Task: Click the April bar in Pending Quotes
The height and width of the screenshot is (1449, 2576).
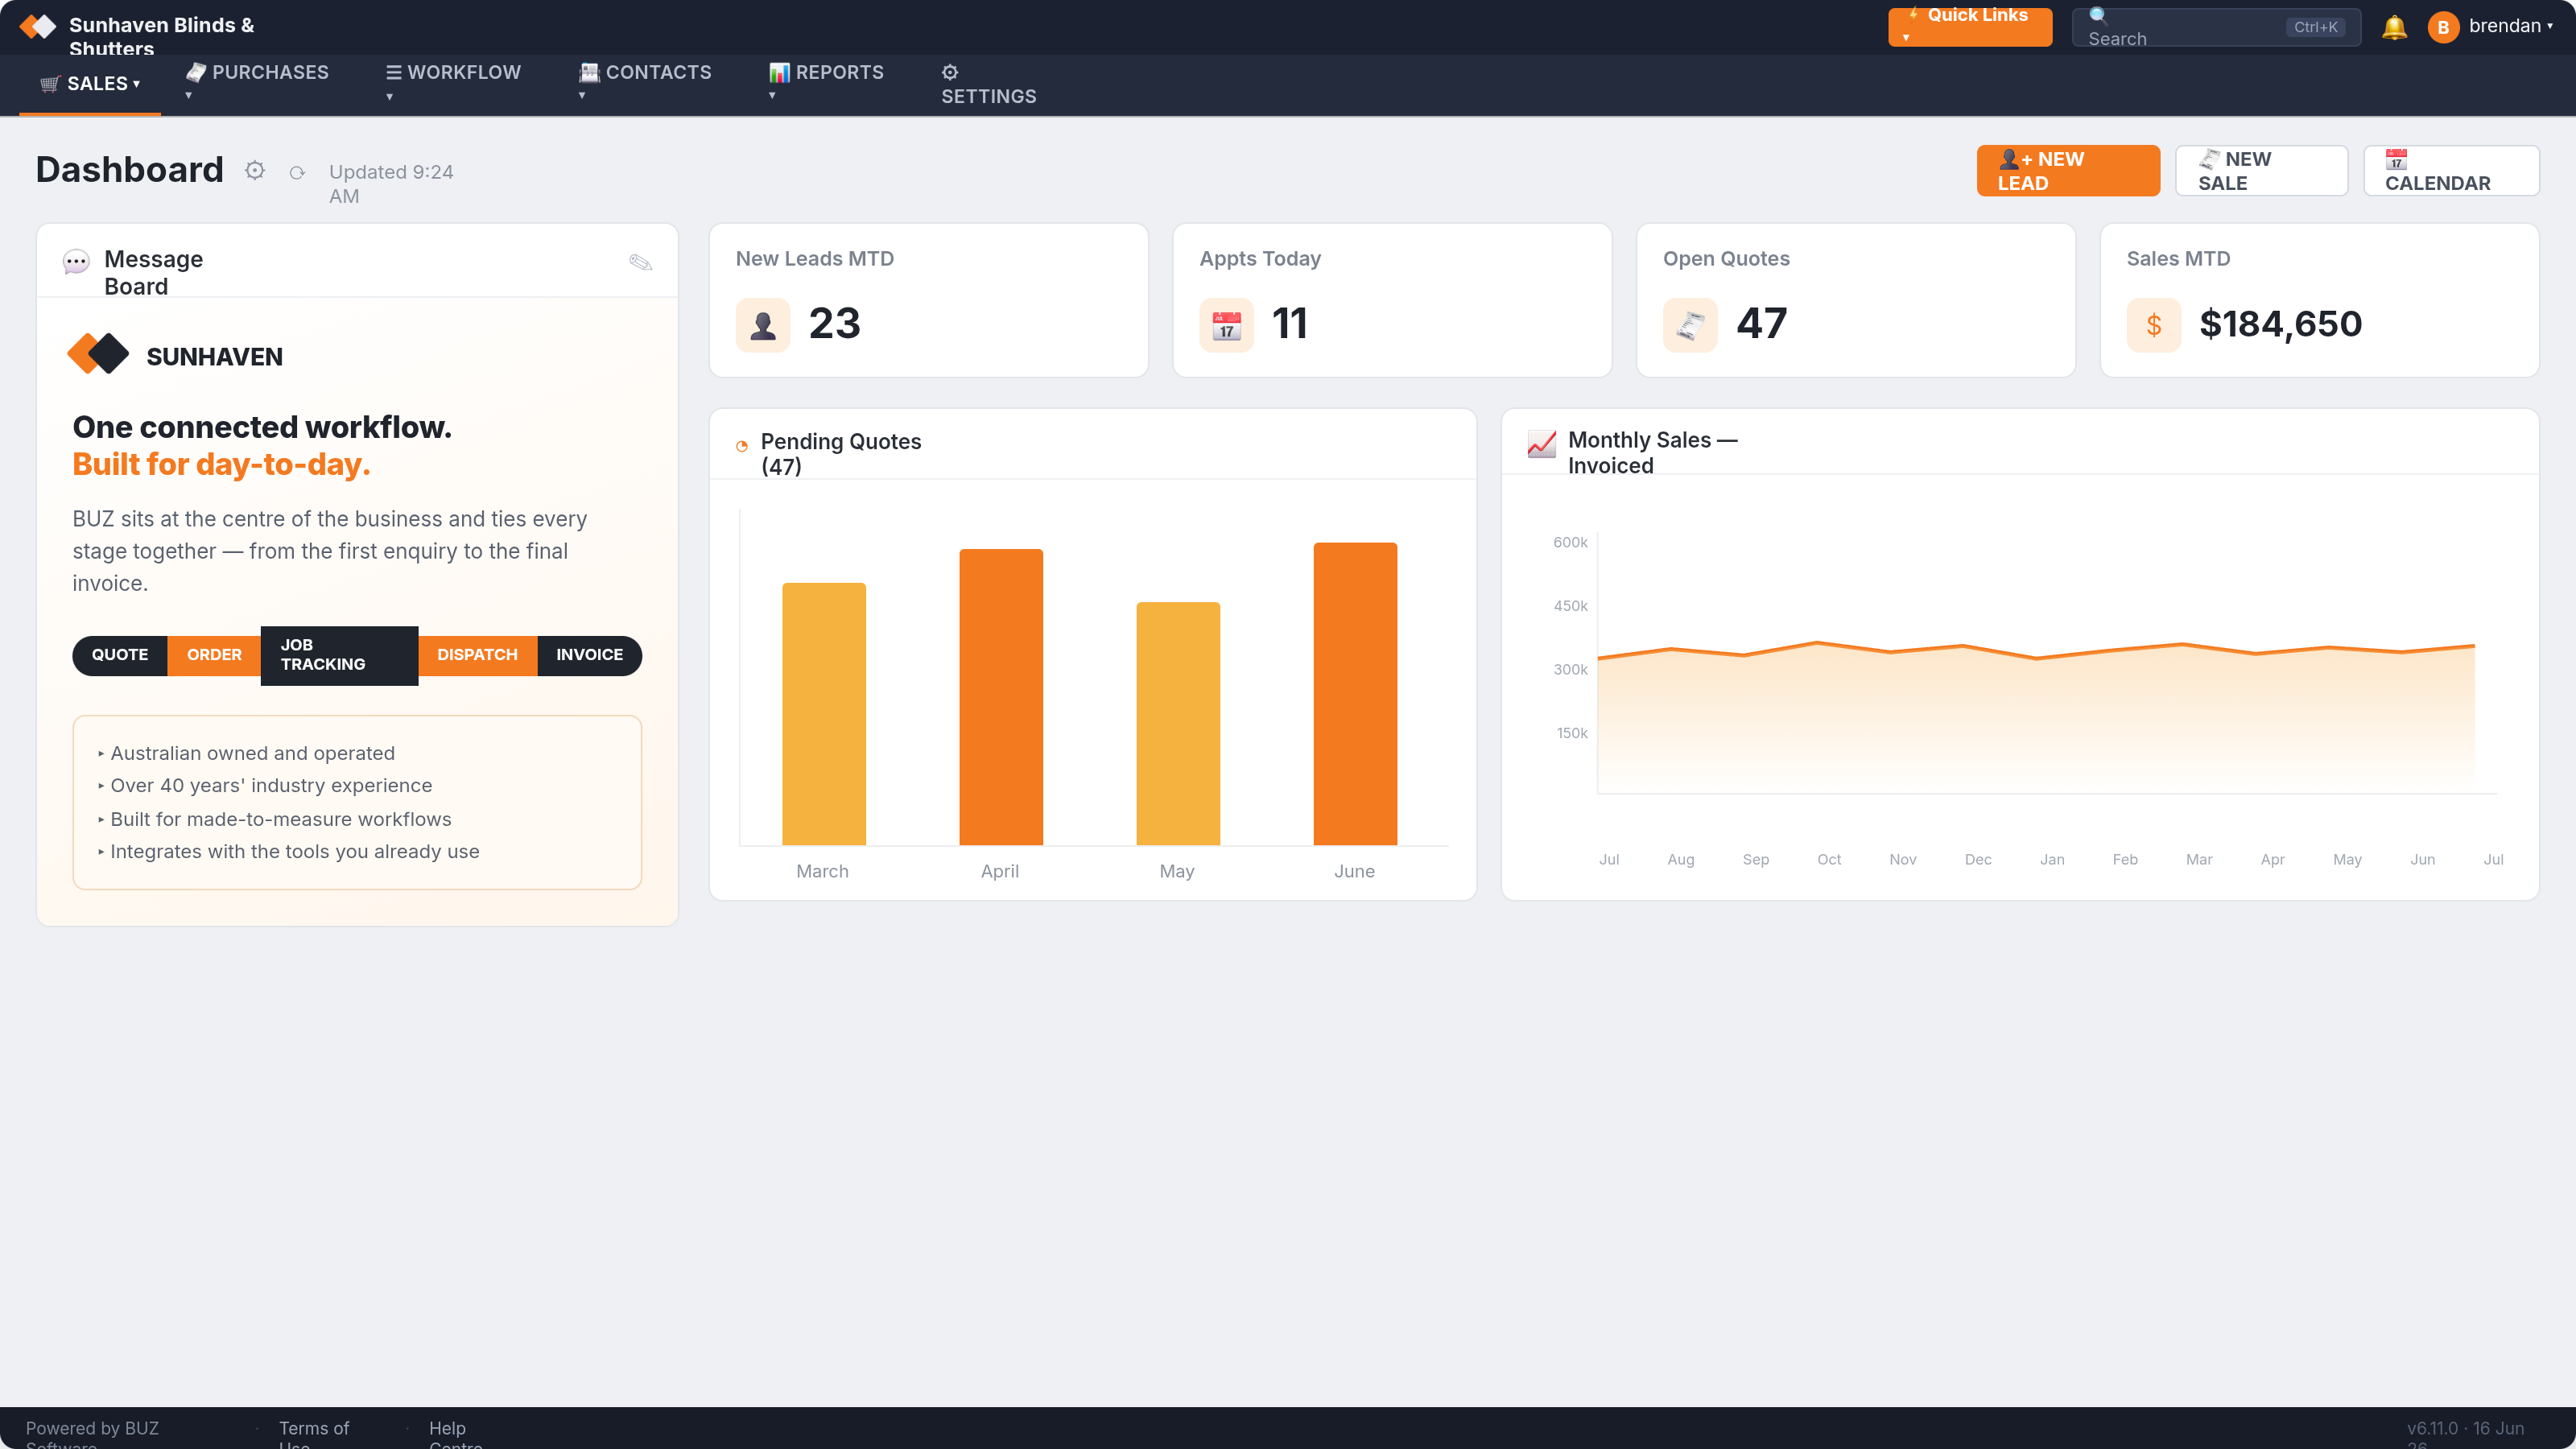Action: pyautogui.click(x=1001, y=696)
